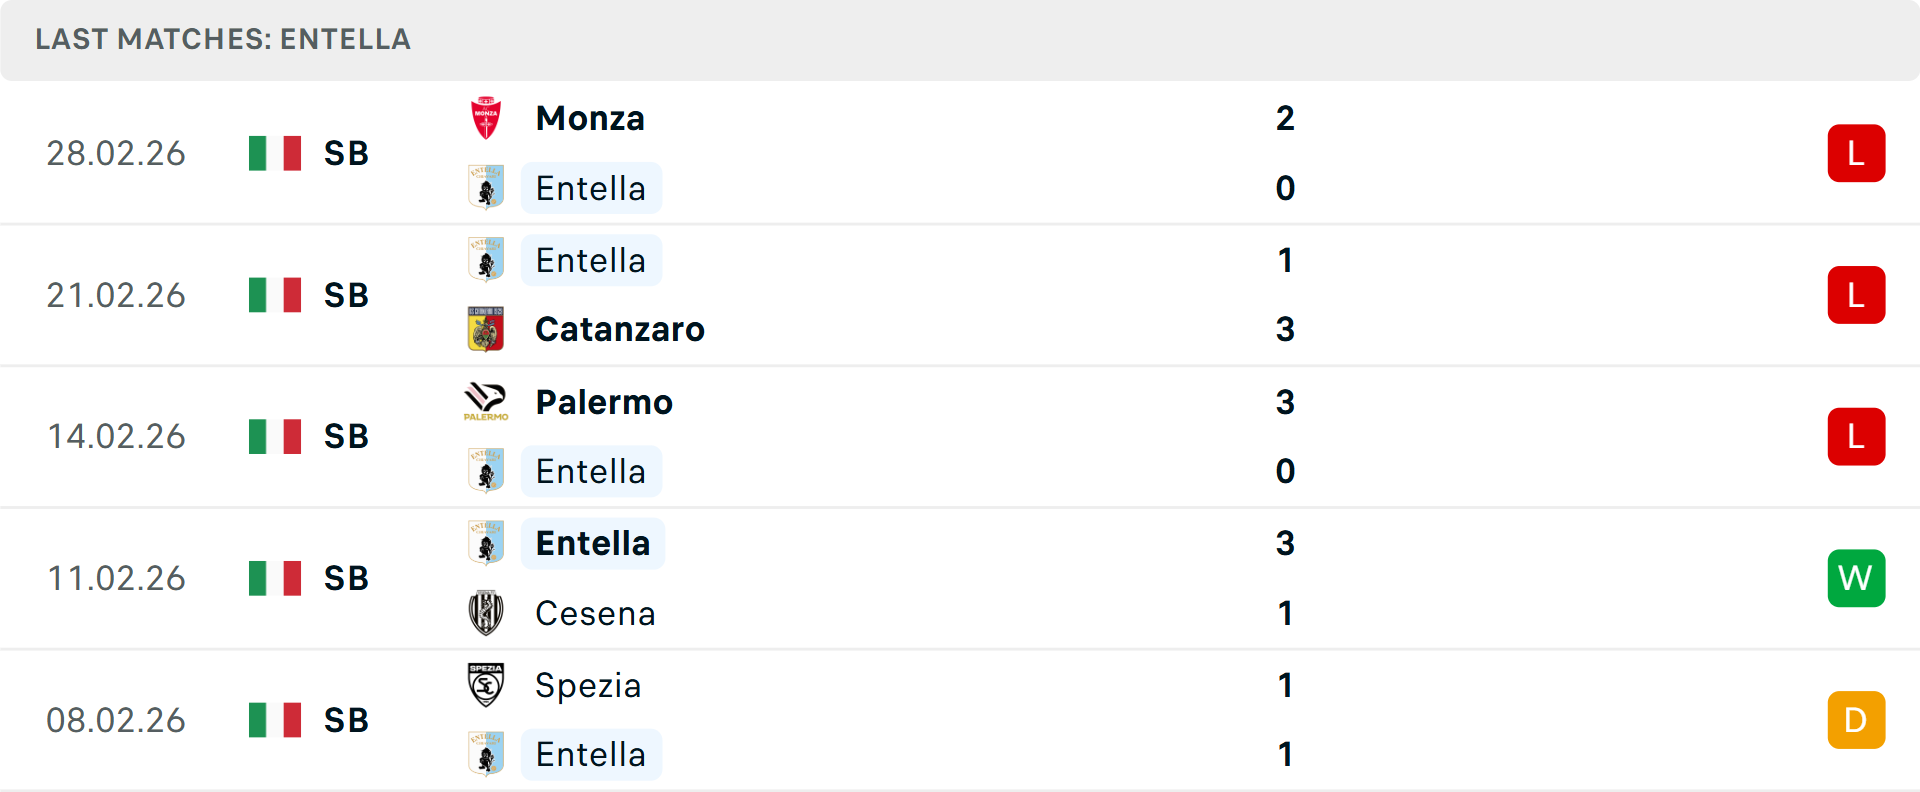Click the Italian flag beside the Spezia match
This screenshot has height=792, width=1920.
tap(275, 719)
